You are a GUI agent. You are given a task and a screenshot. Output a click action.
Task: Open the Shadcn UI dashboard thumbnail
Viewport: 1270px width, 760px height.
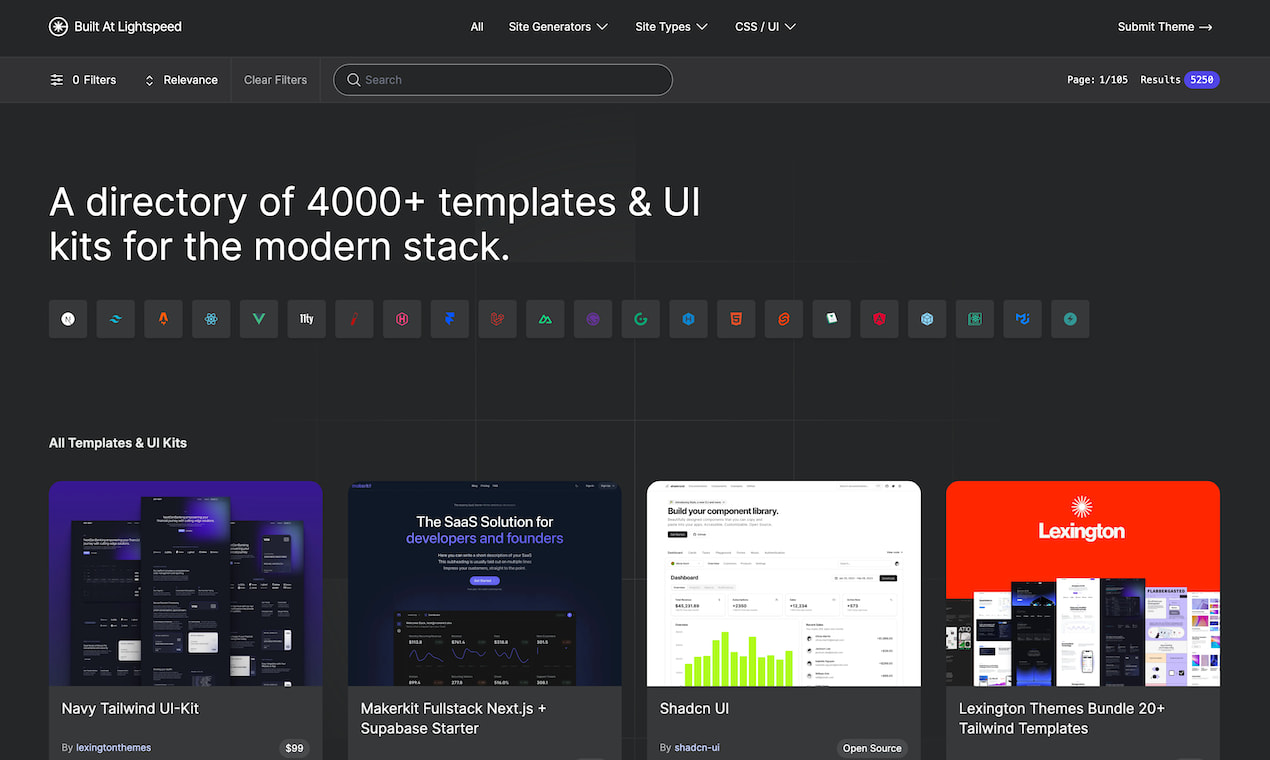click(784, 584)
